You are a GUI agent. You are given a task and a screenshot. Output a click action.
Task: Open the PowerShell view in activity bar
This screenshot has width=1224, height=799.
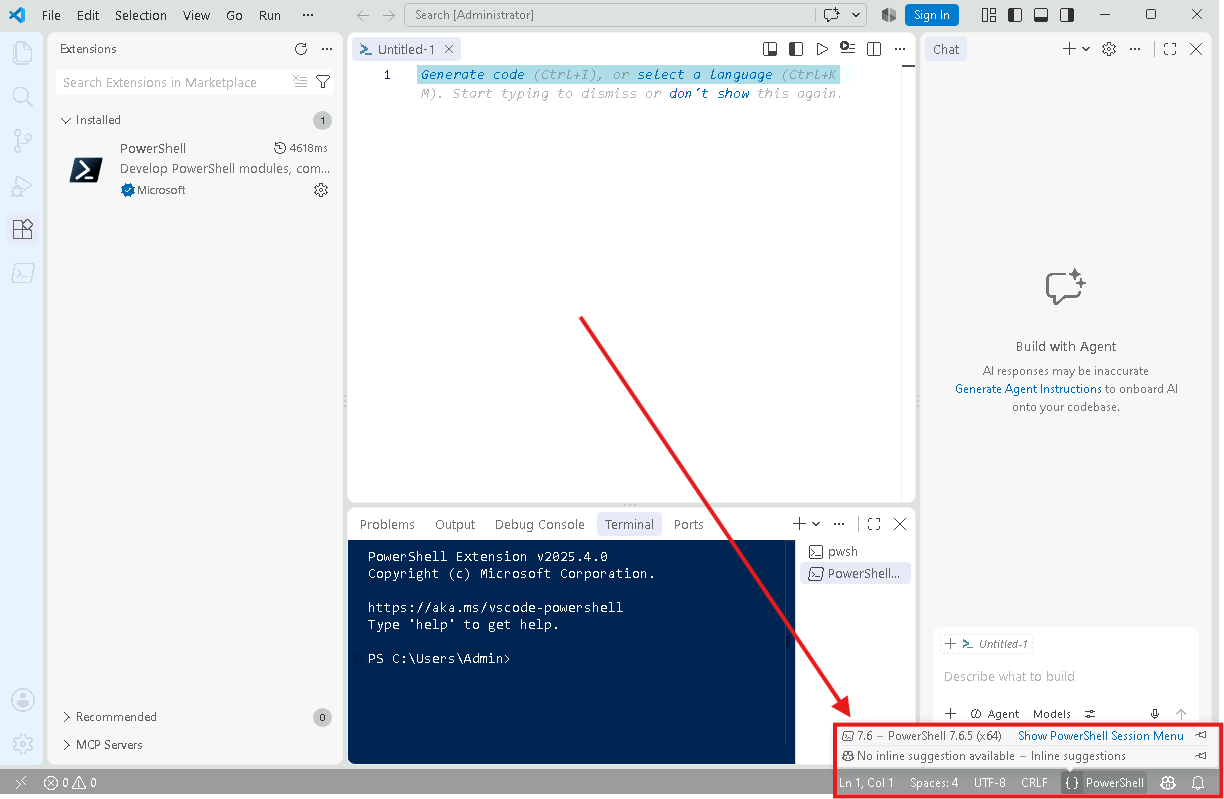point(22,273)
